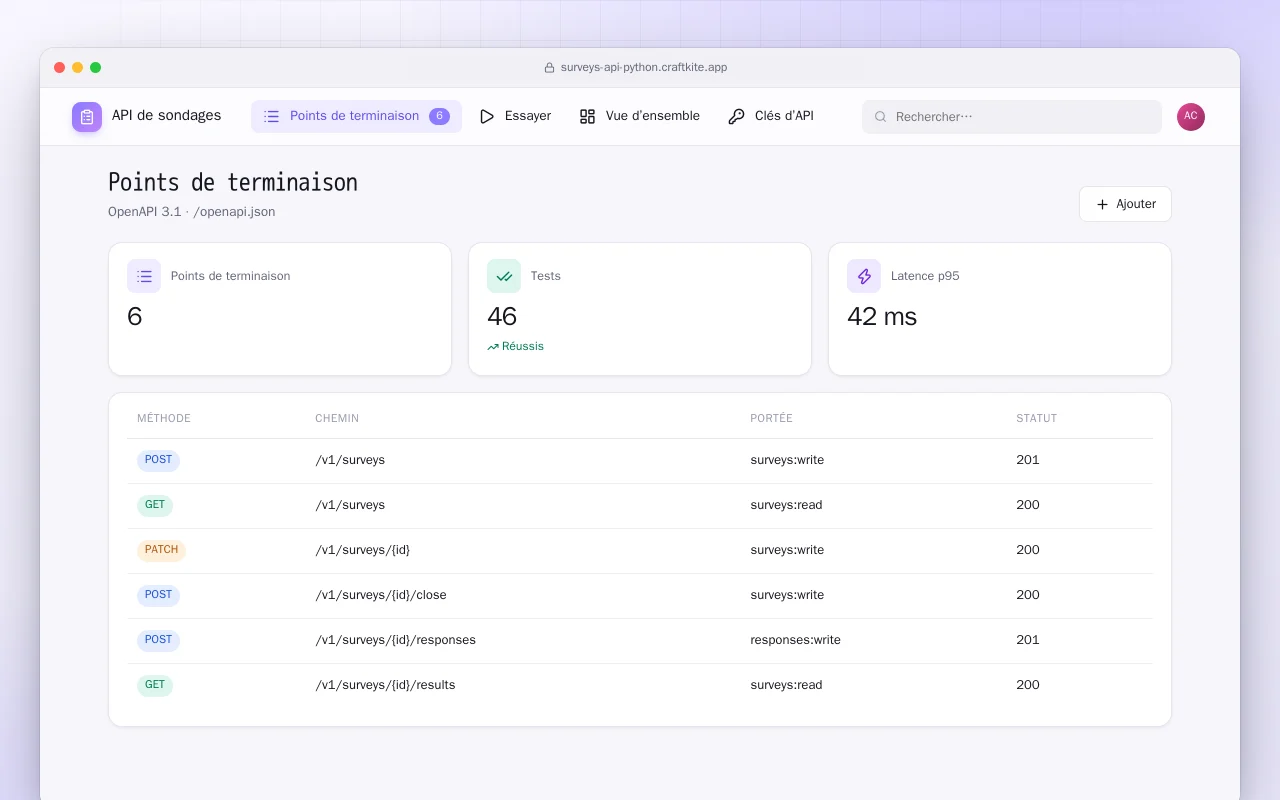Click the Points de terminaison page heading
The width and height of the screenshot is (1280, 800).
coord(233,183)
